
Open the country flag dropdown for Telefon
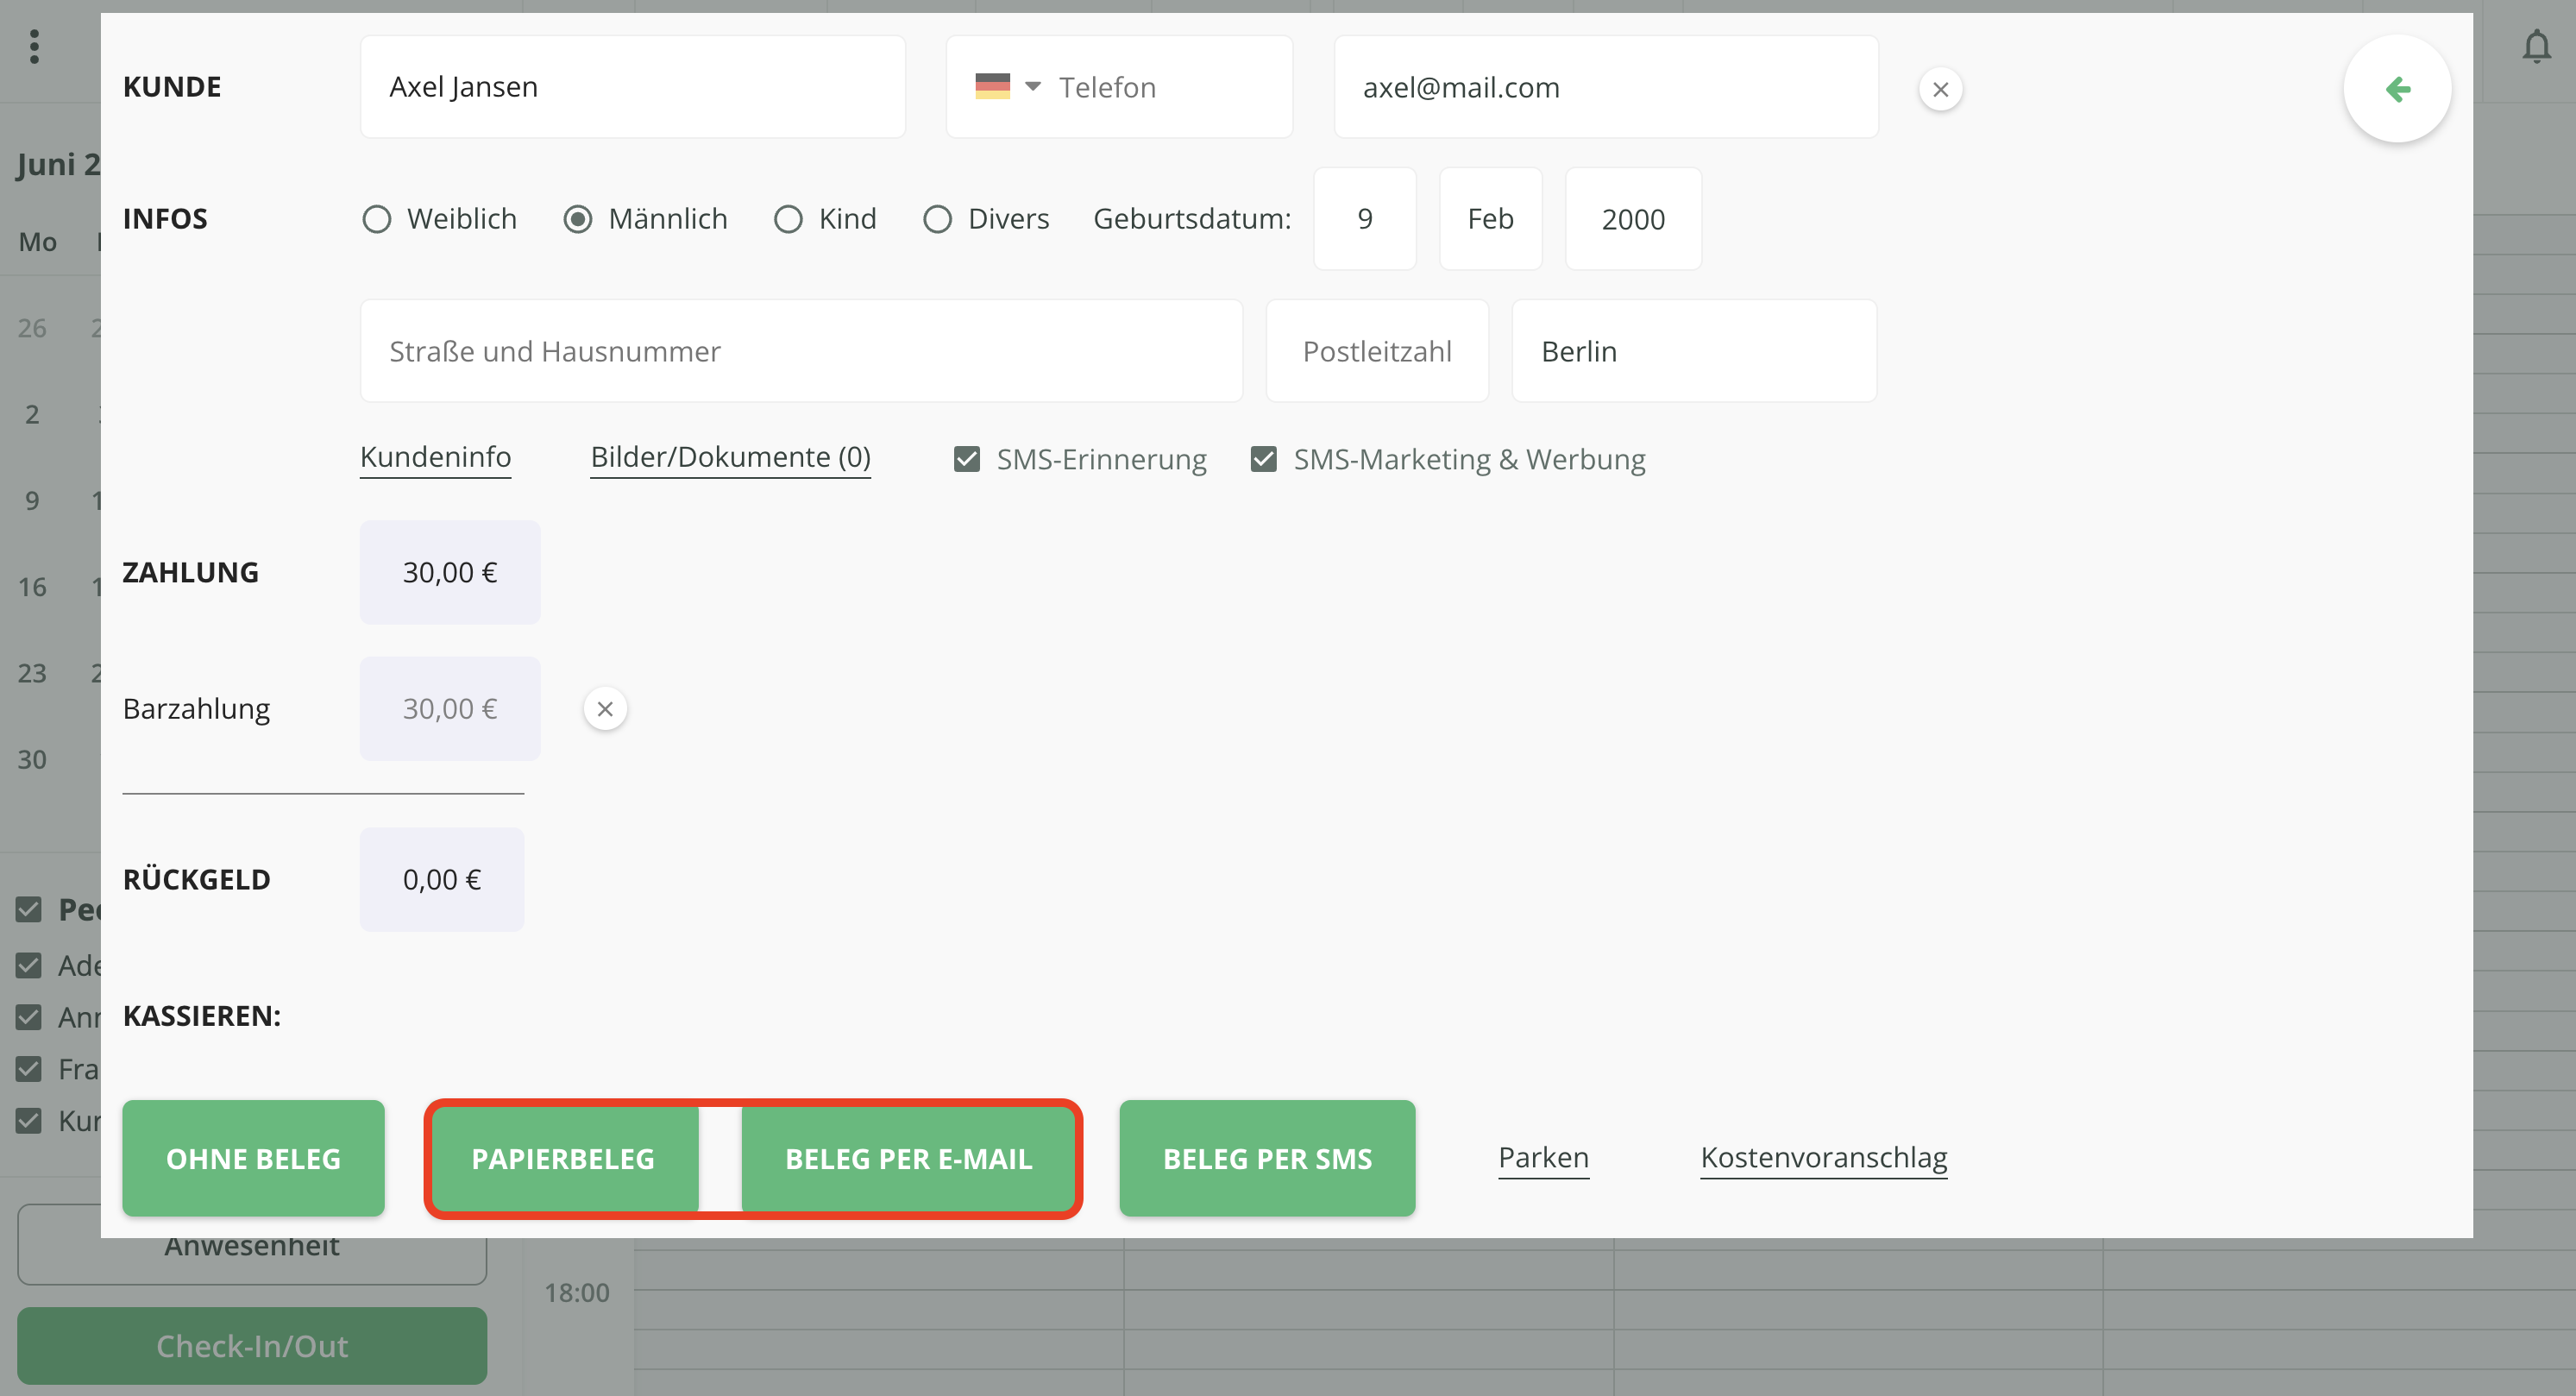tap(1009, 86)
